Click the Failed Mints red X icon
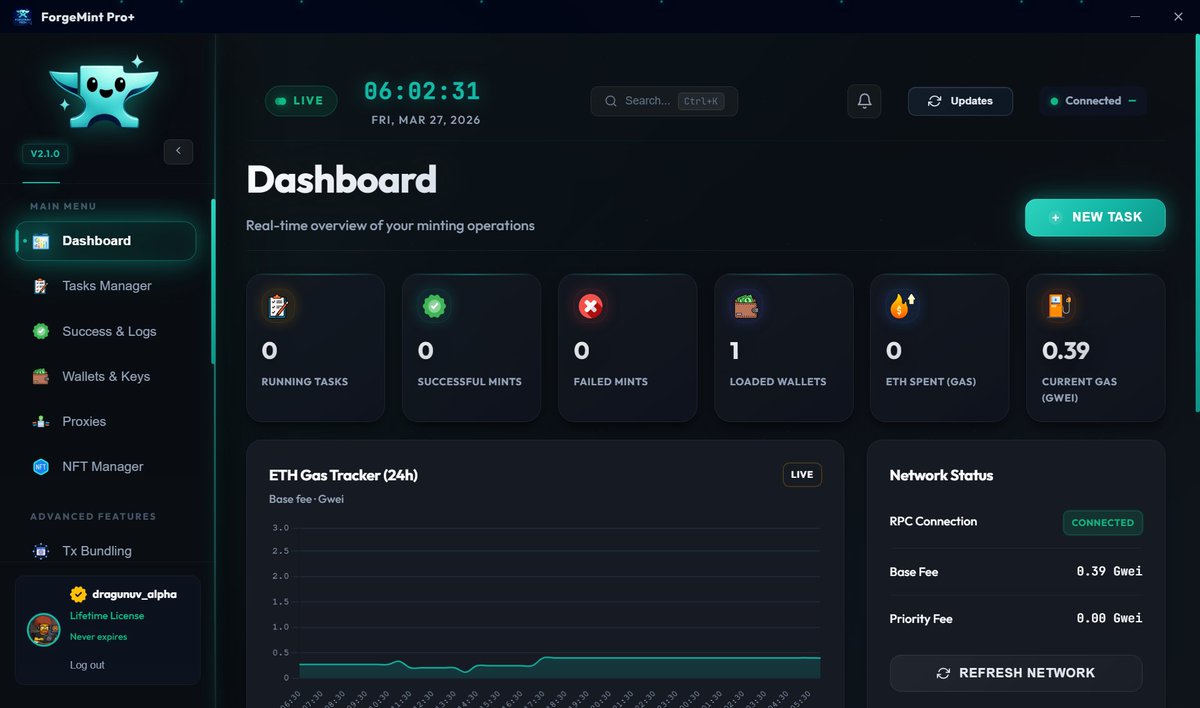 tap(589, 306)
